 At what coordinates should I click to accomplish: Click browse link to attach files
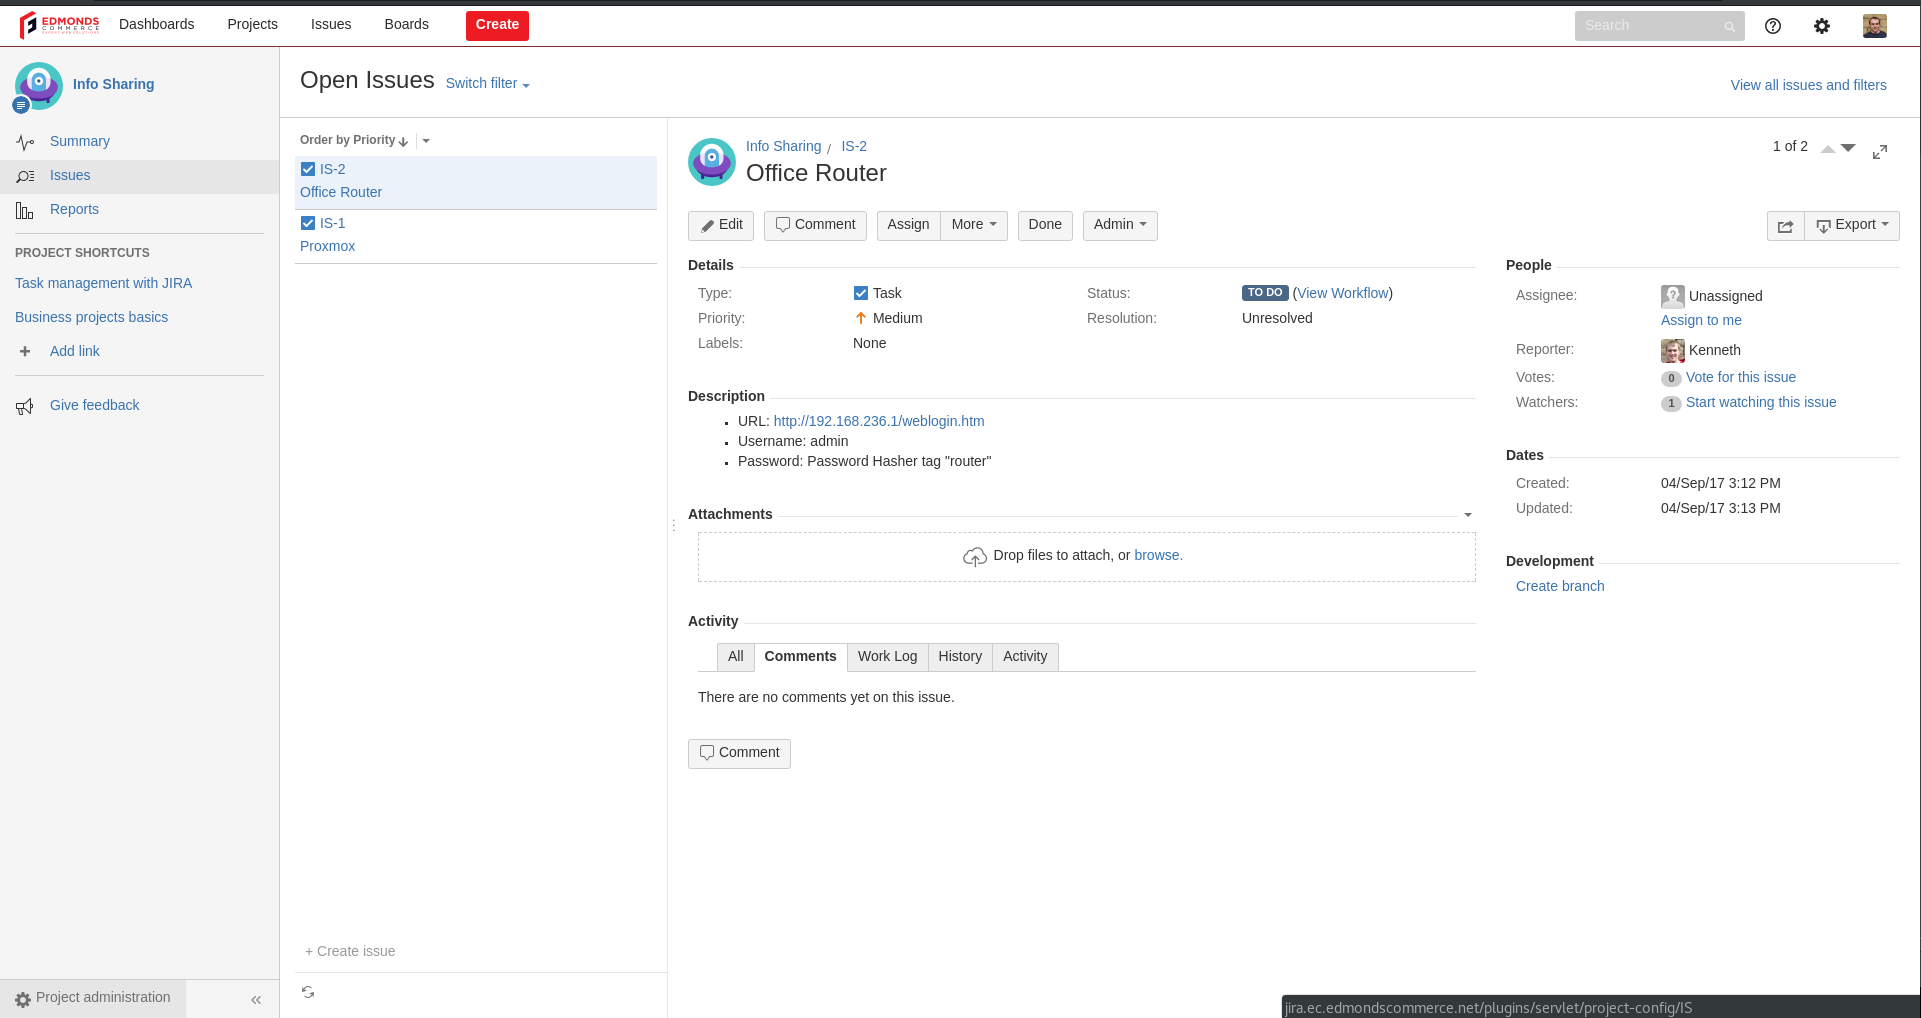1158,556
